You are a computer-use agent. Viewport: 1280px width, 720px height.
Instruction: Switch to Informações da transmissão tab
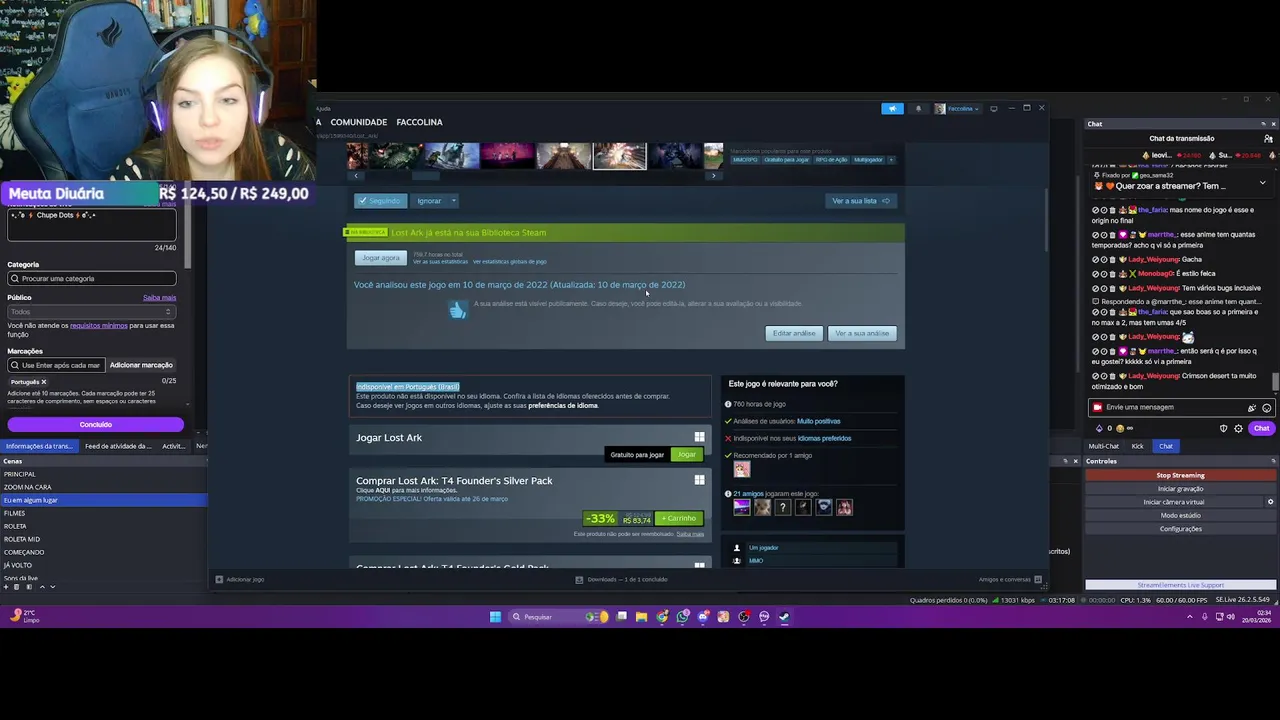[39, 446]
